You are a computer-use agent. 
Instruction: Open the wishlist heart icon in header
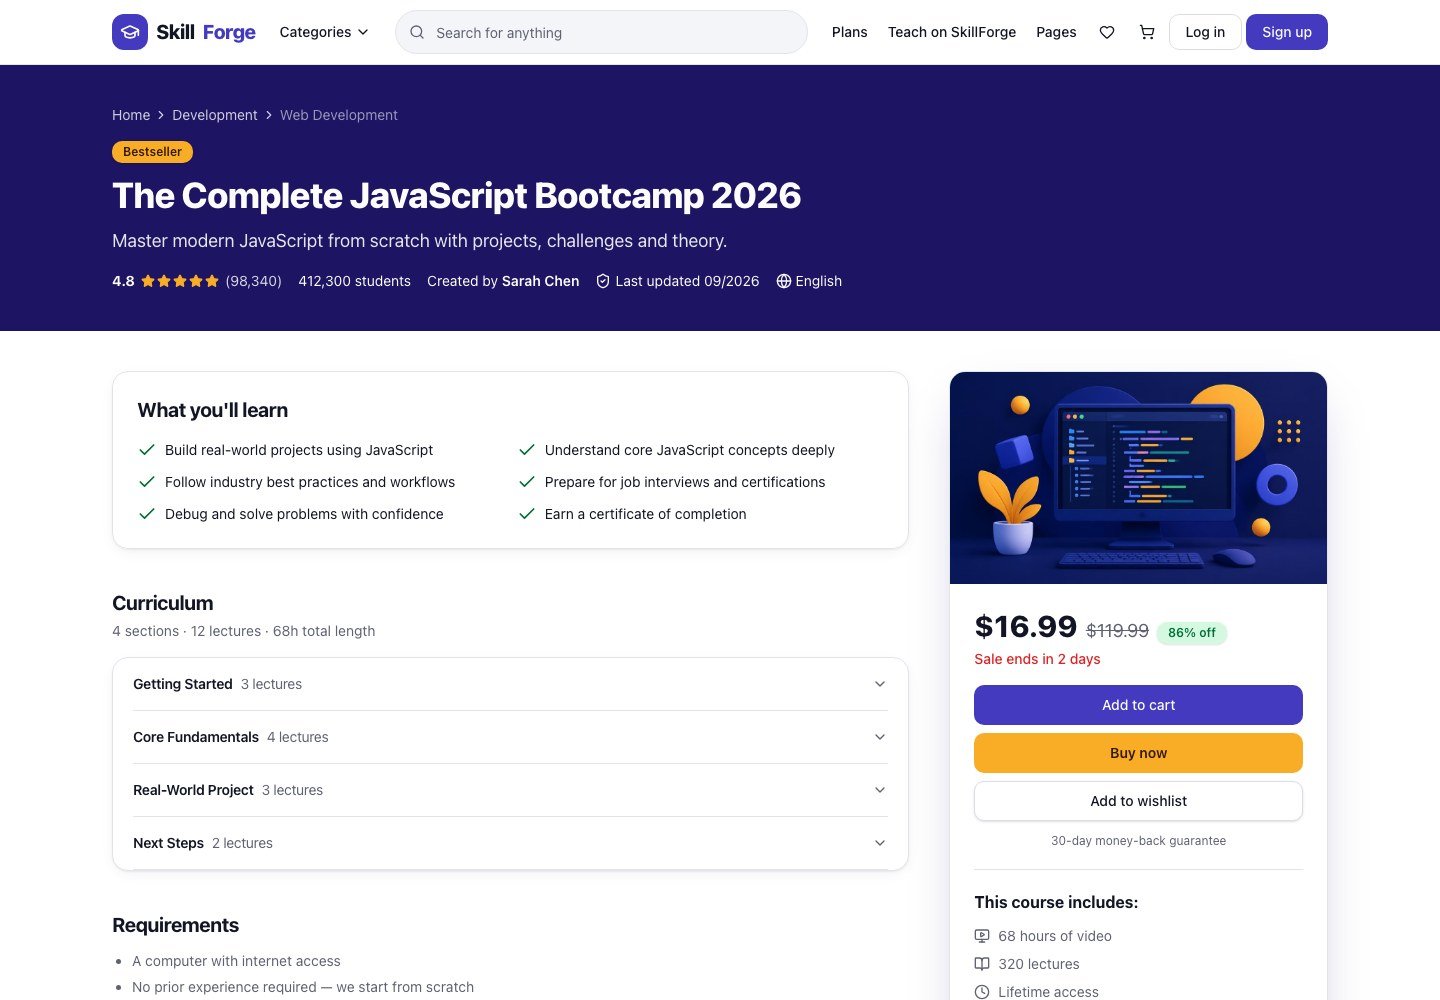point(1107,32)
